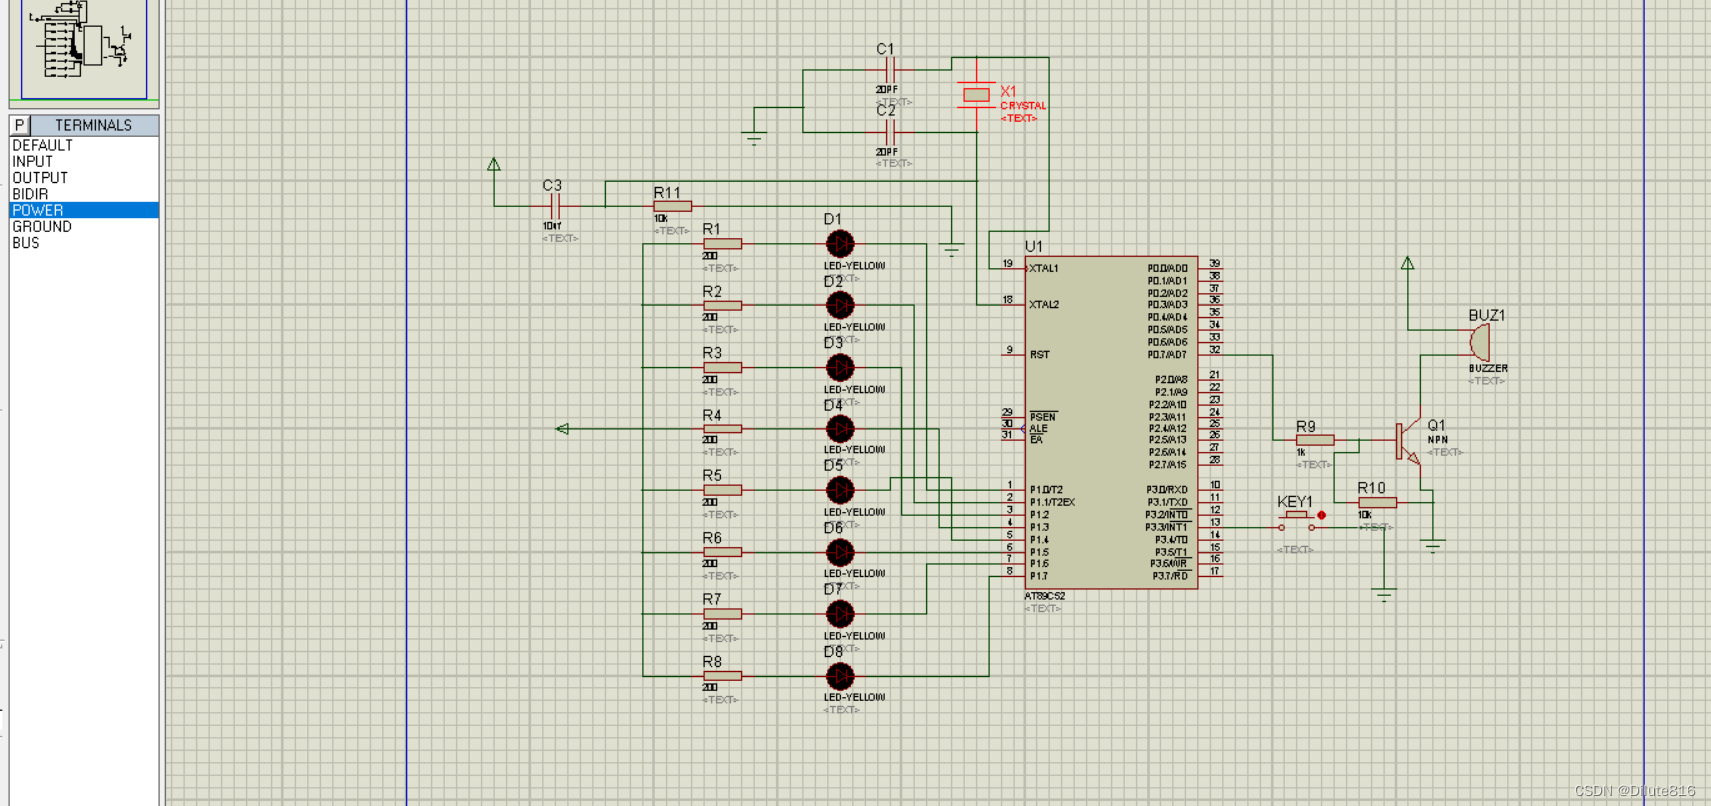This screenshot has width=1711, height=806.
Task: Click the ground symbol below R11
Action: (951, 250)
